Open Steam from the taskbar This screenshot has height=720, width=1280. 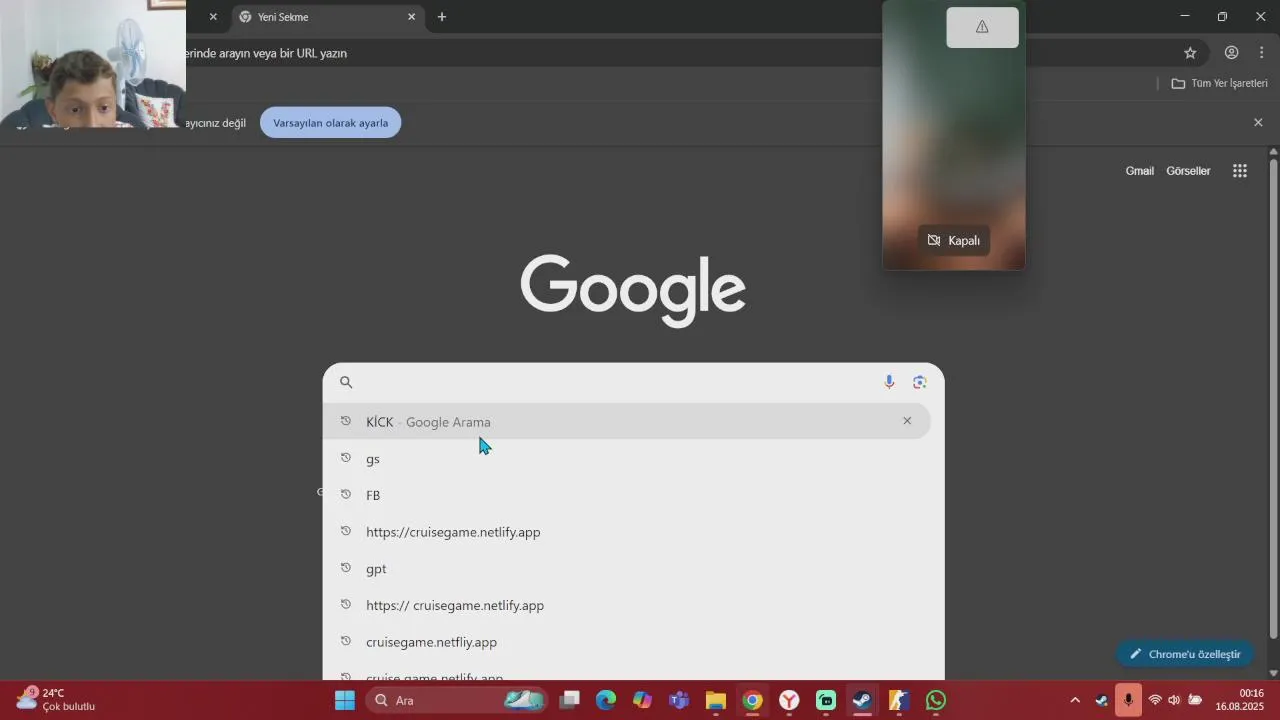click(862, 700)
